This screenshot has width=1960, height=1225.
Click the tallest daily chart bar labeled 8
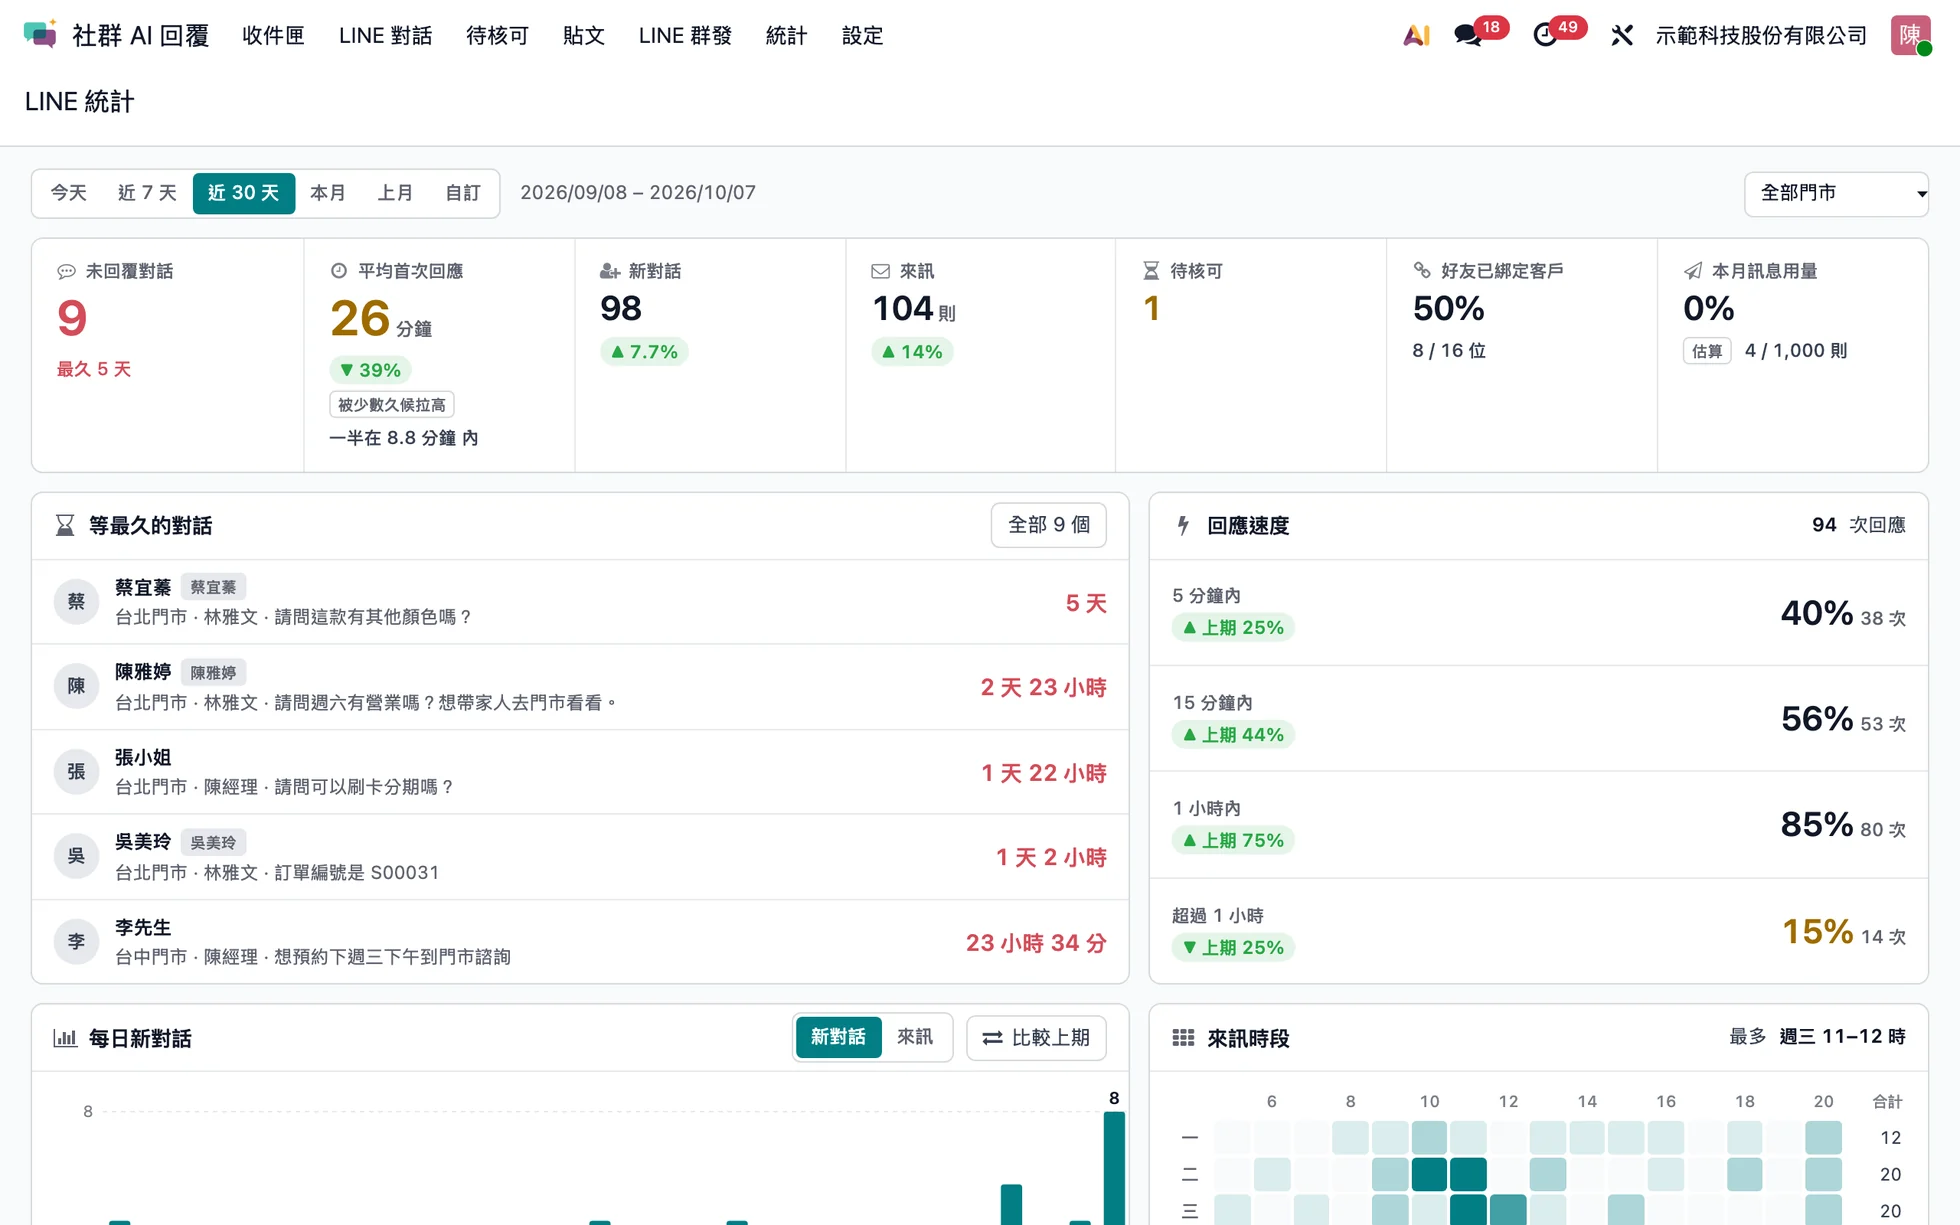coord(1114,1168)
